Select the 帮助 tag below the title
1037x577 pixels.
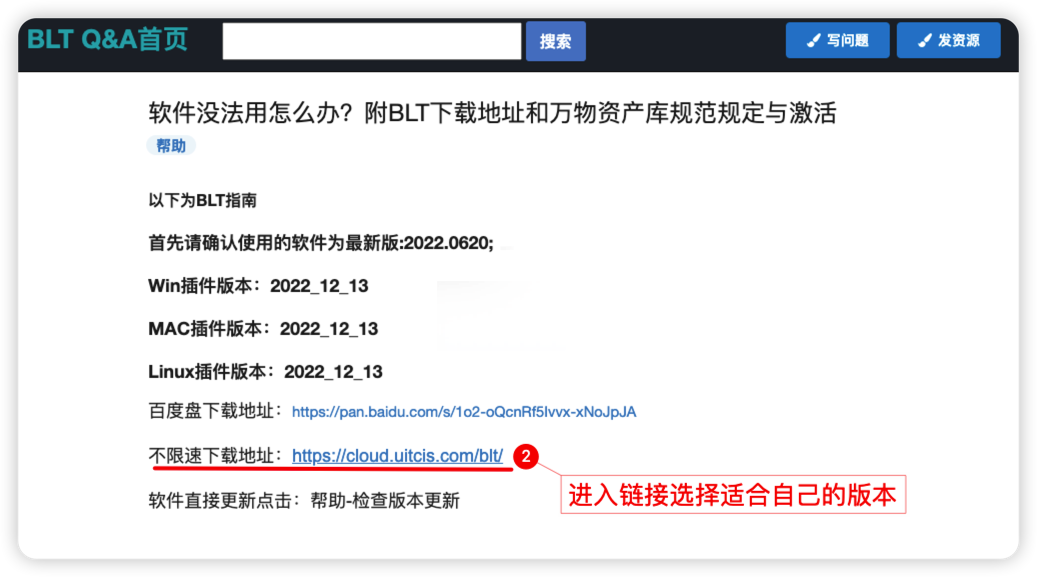[x=171, y=146]
